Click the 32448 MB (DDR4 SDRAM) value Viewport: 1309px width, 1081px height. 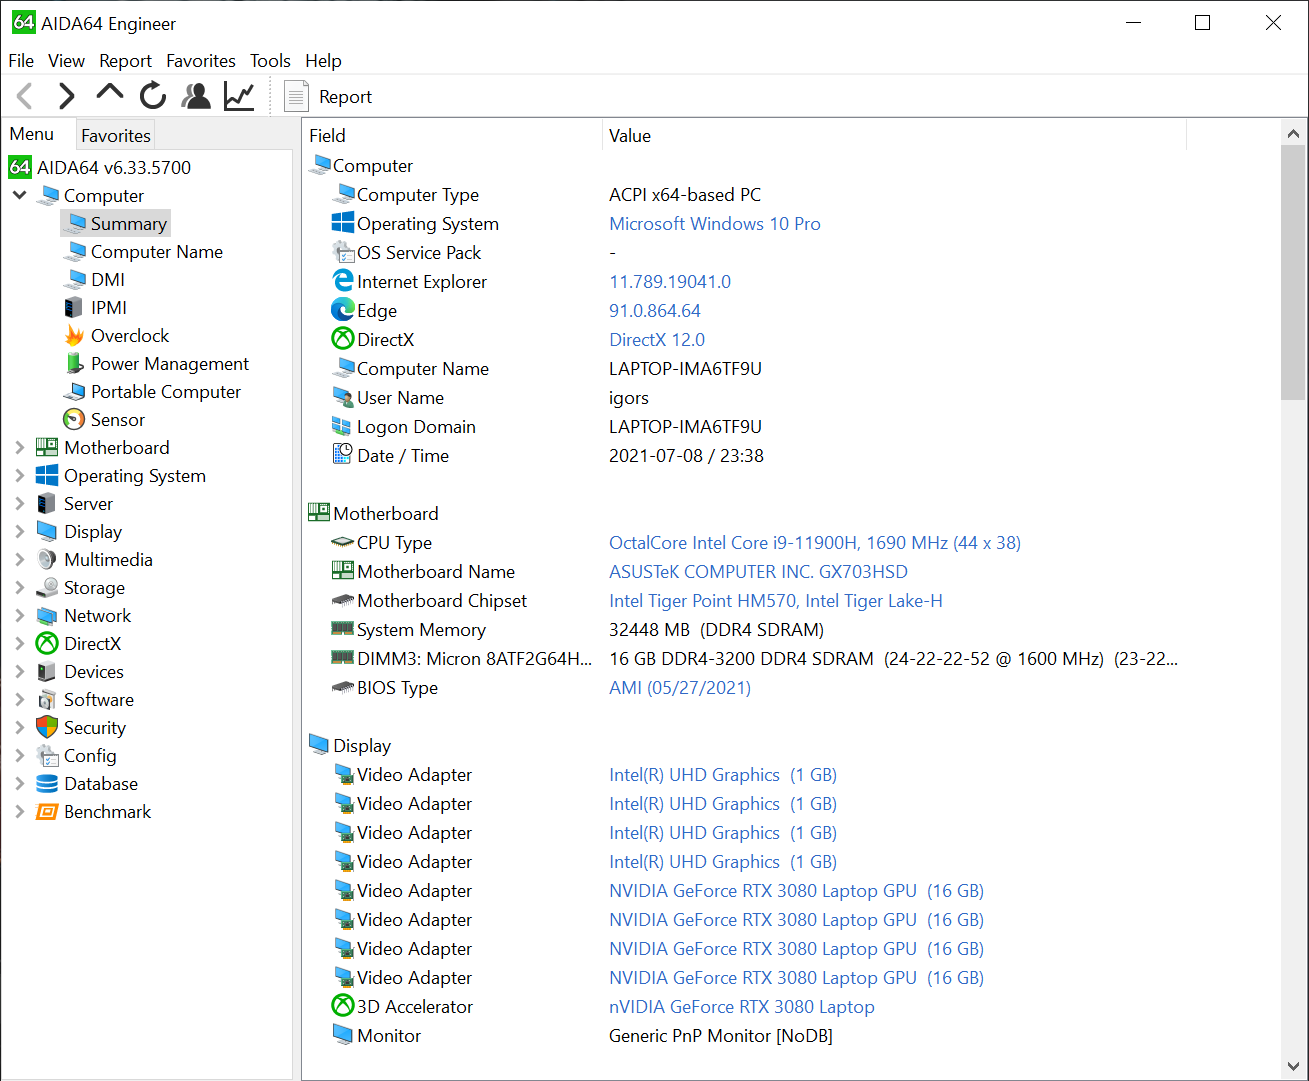pos(716,630)
